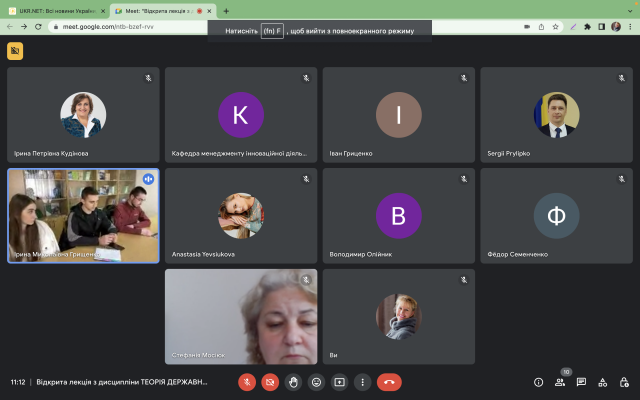Image resolution: width=640 pixels, height=400 pixels.
Task: Select your own tile labeled Ви
Action: pos(399,316)
